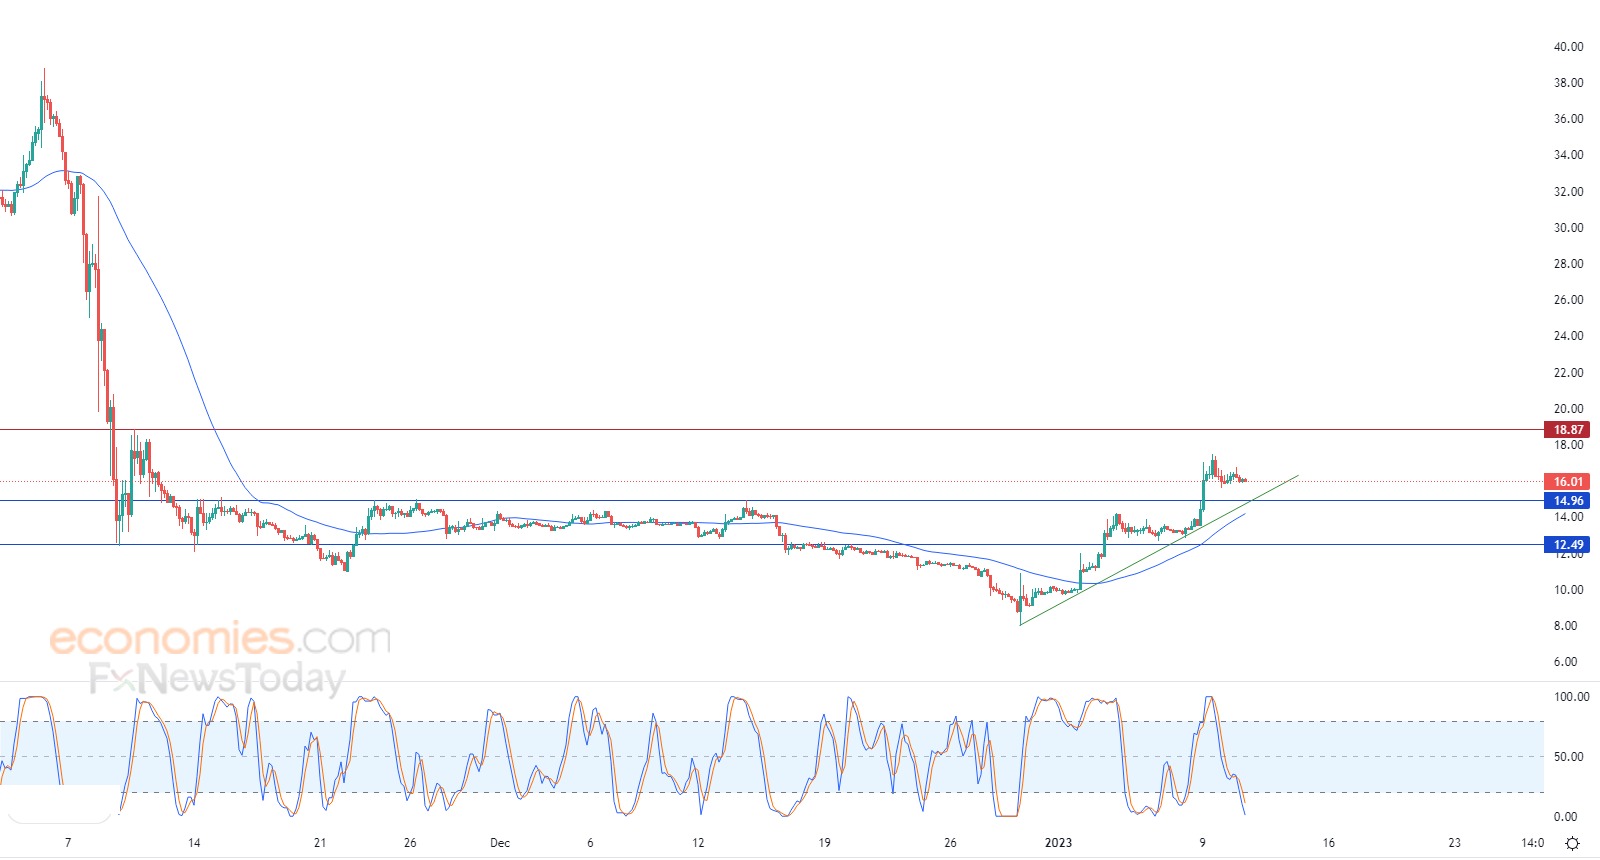
Task: Select the 100.00 stochastic scale value
Action: coord(1571,697)
